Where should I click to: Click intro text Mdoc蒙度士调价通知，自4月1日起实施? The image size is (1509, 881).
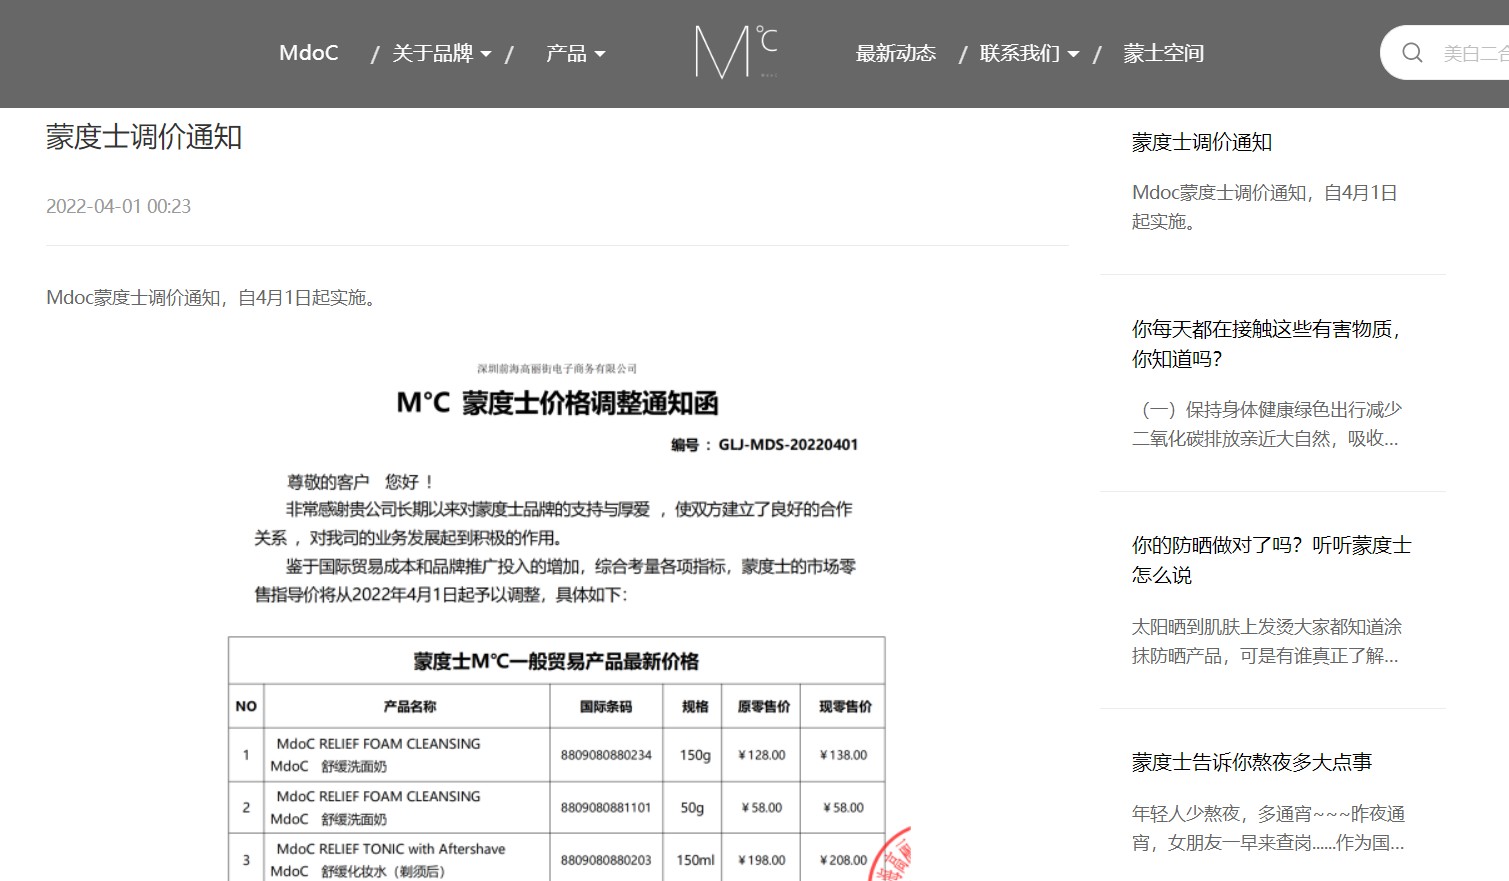coord(214,297)
